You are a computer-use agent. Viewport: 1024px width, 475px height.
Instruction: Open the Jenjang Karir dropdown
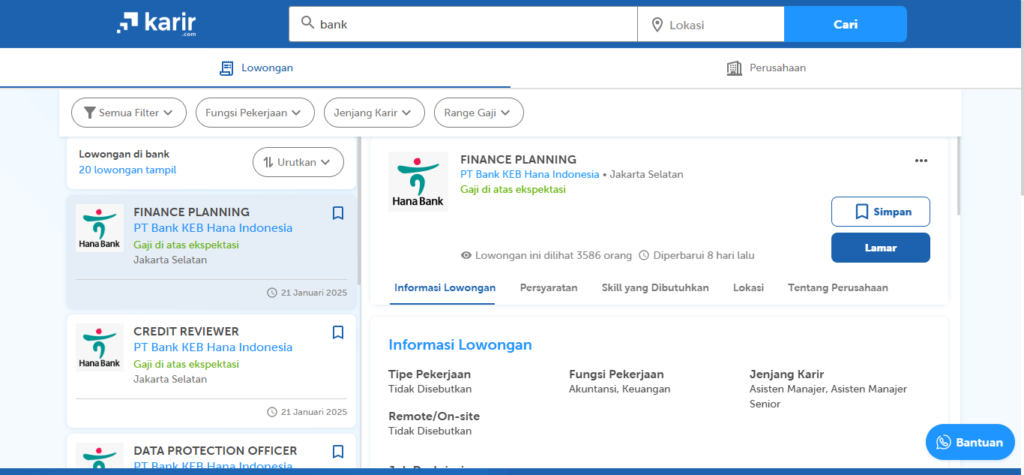point(374,112)
